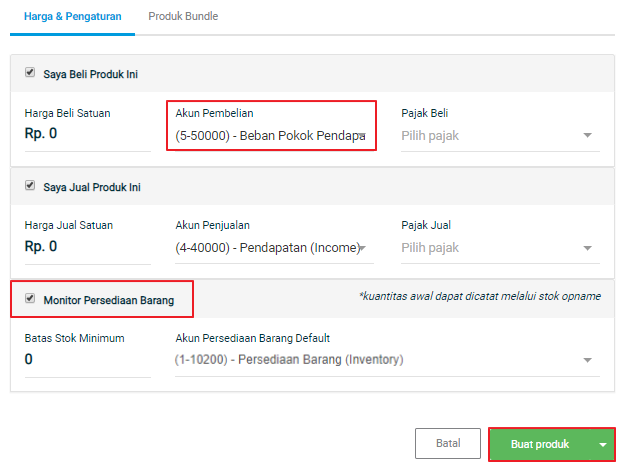Select the Persediaan Barang (Inventory) account field
Screen dimensions: 624x474
pos(387,360)
